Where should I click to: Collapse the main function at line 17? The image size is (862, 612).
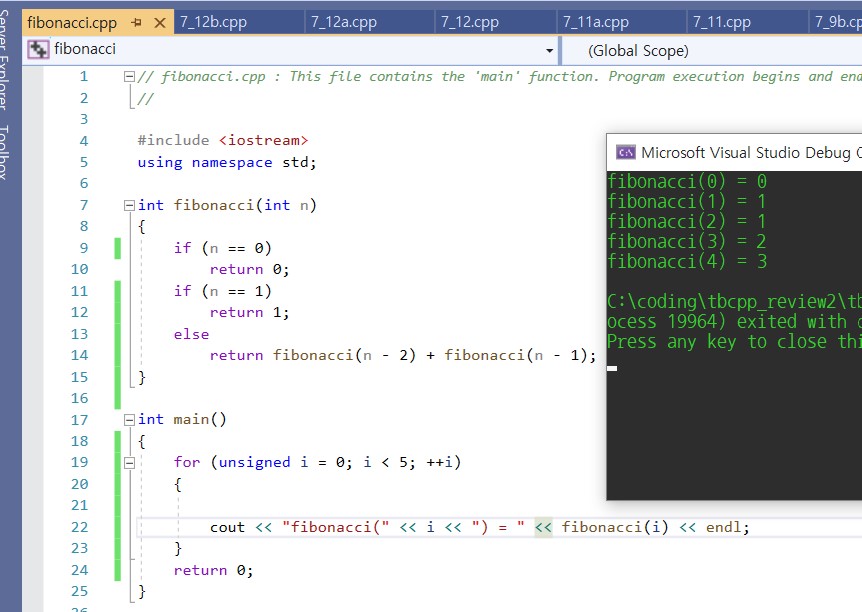pyautogui.click(x=129, y=420)
